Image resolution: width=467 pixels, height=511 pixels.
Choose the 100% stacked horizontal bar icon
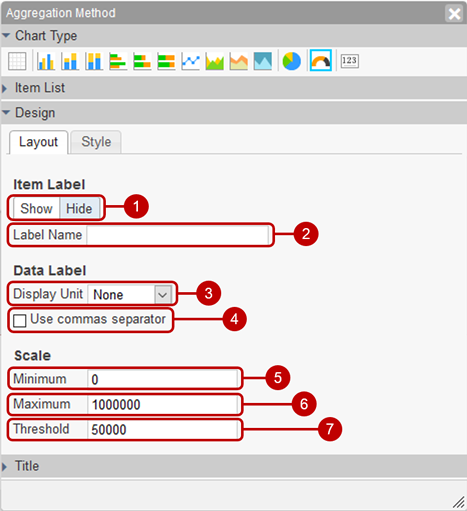pyautogui.click(x=166, y=61)
